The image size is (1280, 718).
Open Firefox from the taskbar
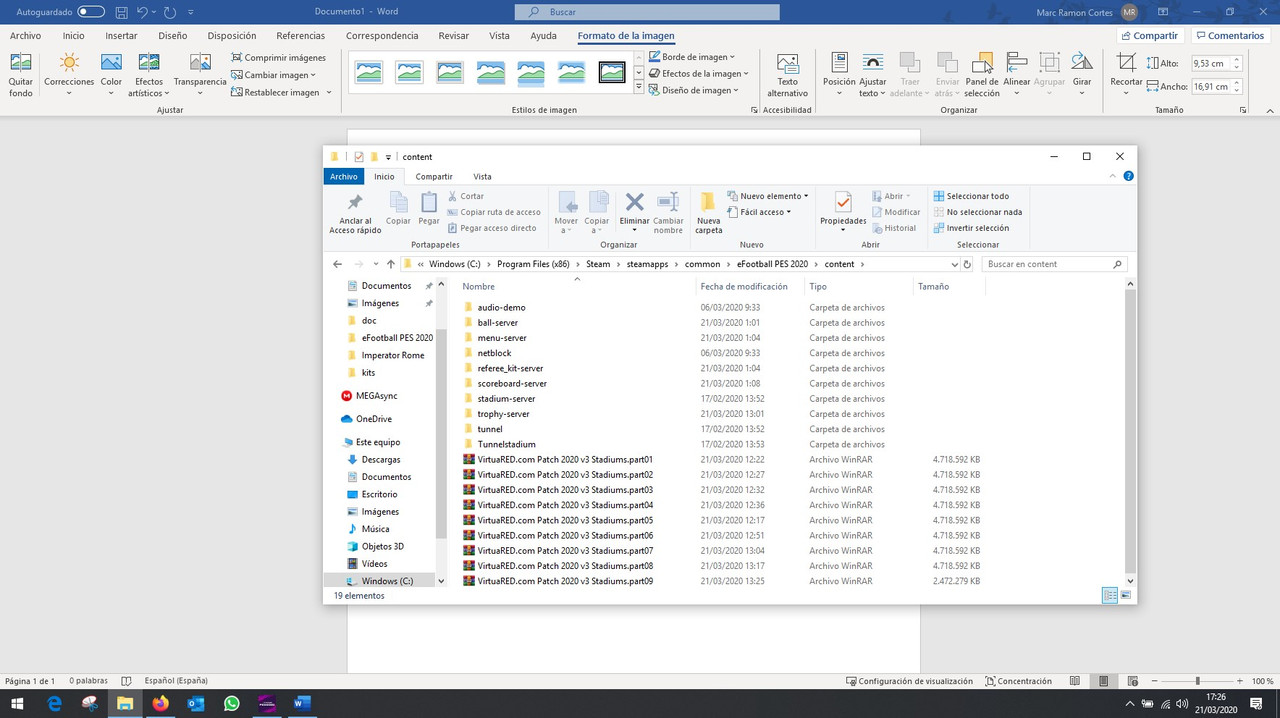click(x=160, y=703)
